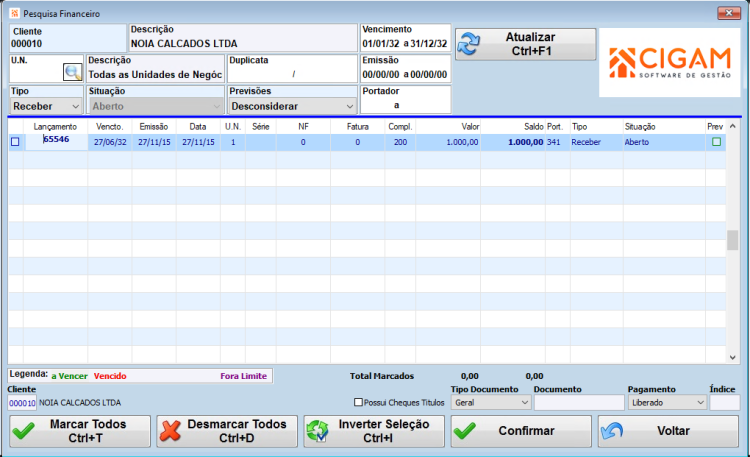Click the Marcar Todos Ctrl+T button label
The width and height of the screenshot is (750, 457).
(88, 431)
